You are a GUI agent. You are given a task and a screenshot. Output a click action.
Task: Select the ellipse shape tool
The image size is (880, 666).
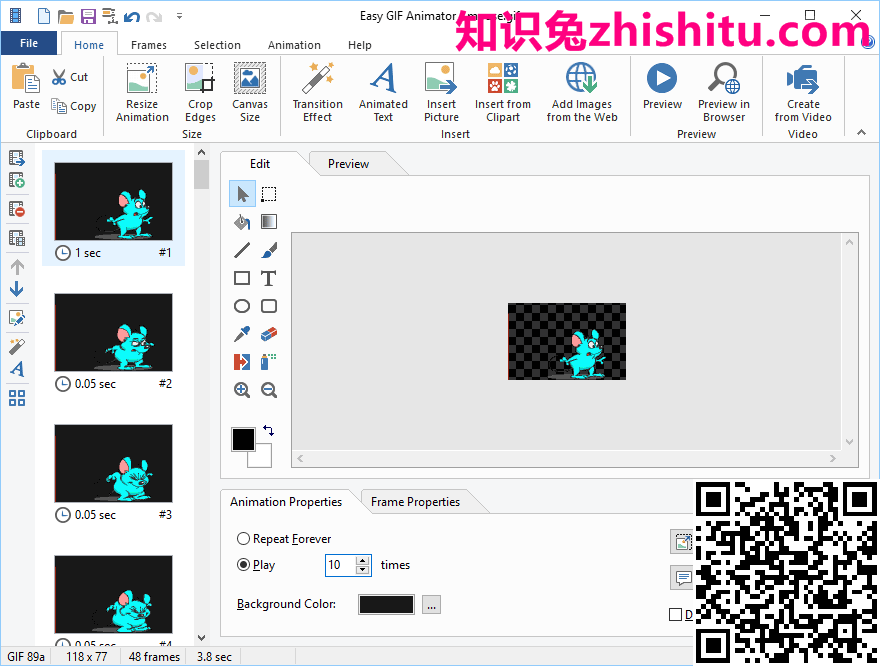coord(242,306)
